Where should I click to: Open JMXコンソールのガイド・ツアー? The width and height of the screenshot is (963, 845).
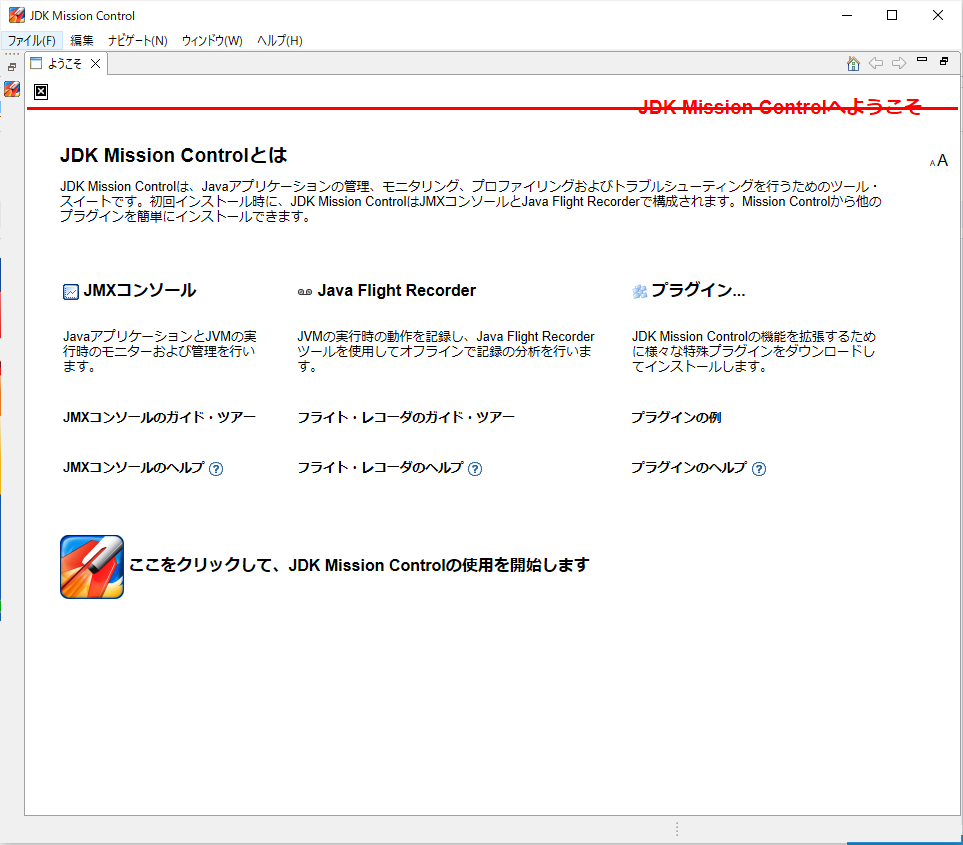[160, 417]
